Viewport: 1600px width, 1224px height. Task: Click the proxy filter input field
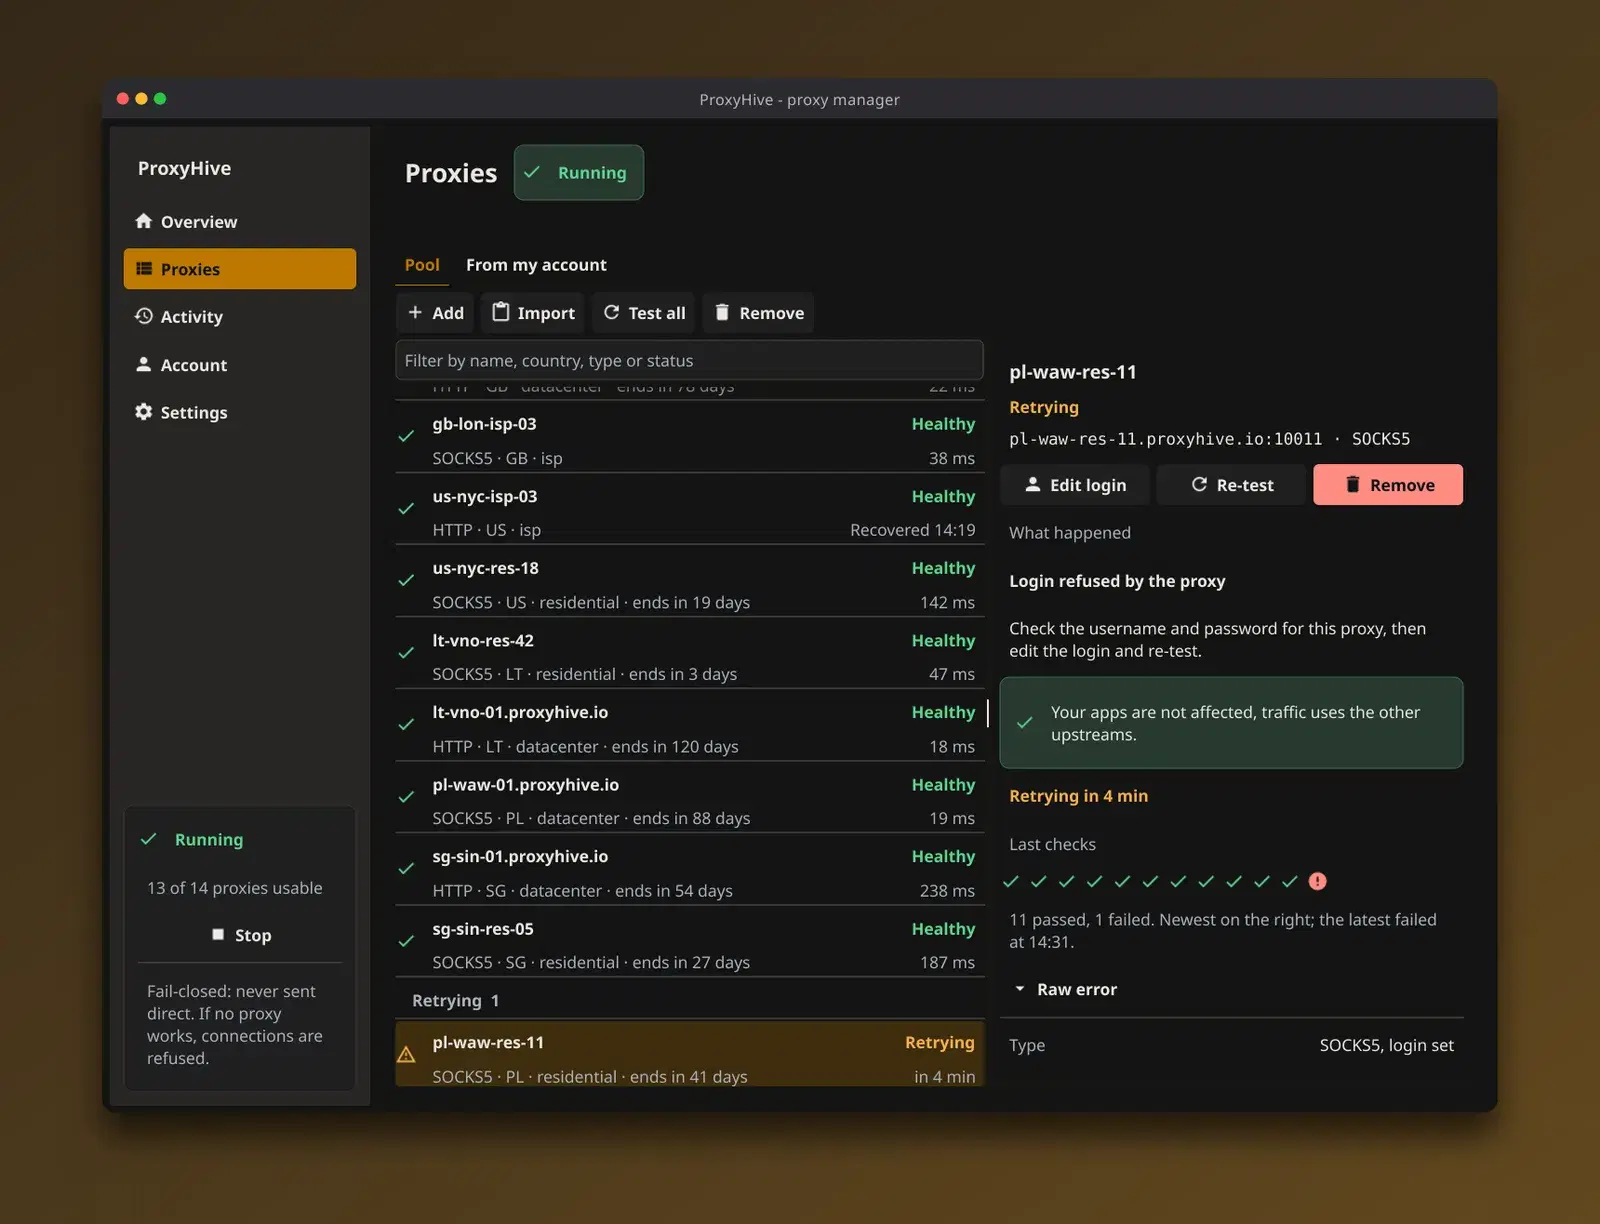pos(689,360)
